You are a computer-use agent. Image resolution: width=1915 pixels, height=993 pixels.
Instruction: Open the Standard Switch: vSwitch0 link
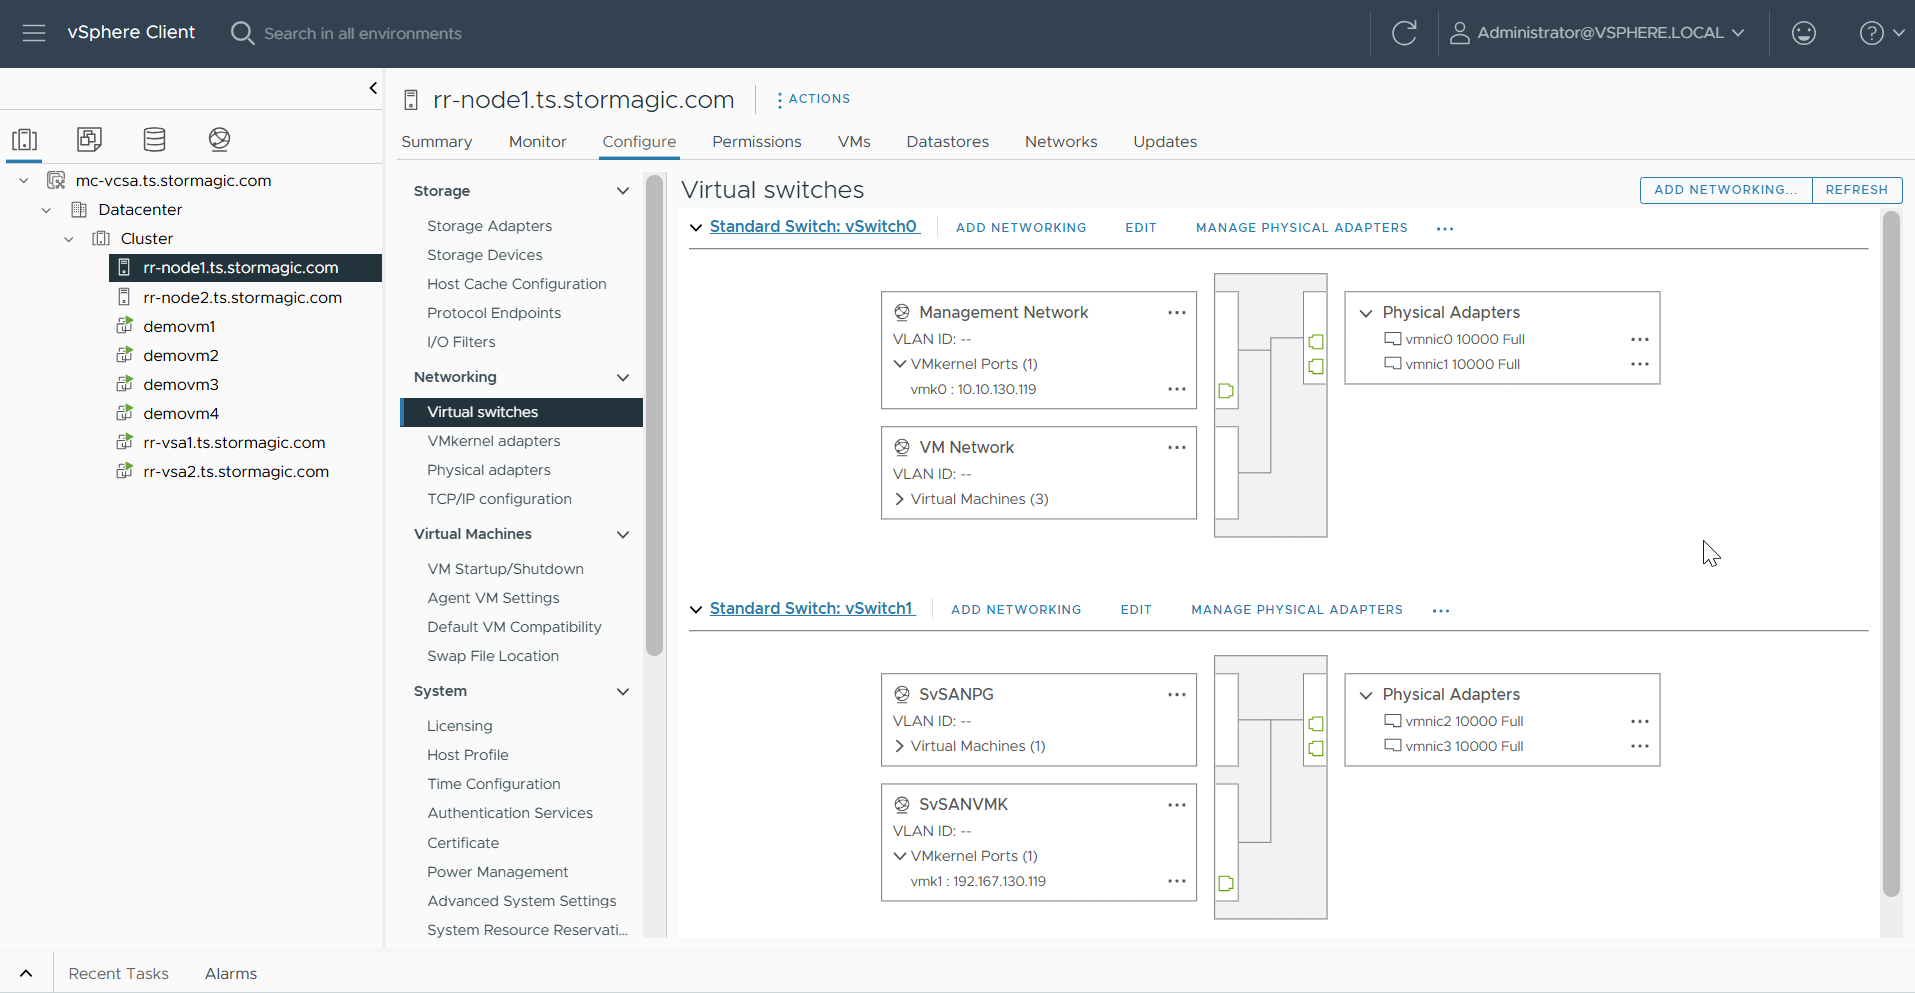(813, 227)
